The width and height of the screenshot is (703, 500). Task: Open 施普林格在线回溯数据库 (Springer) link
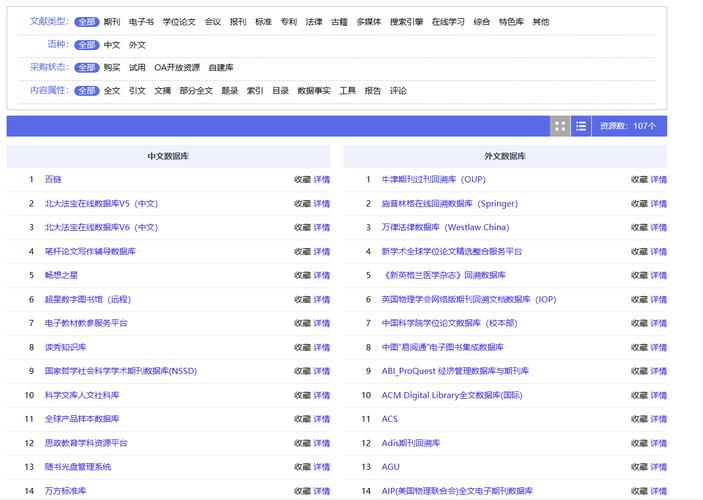(x=450, y=204)
